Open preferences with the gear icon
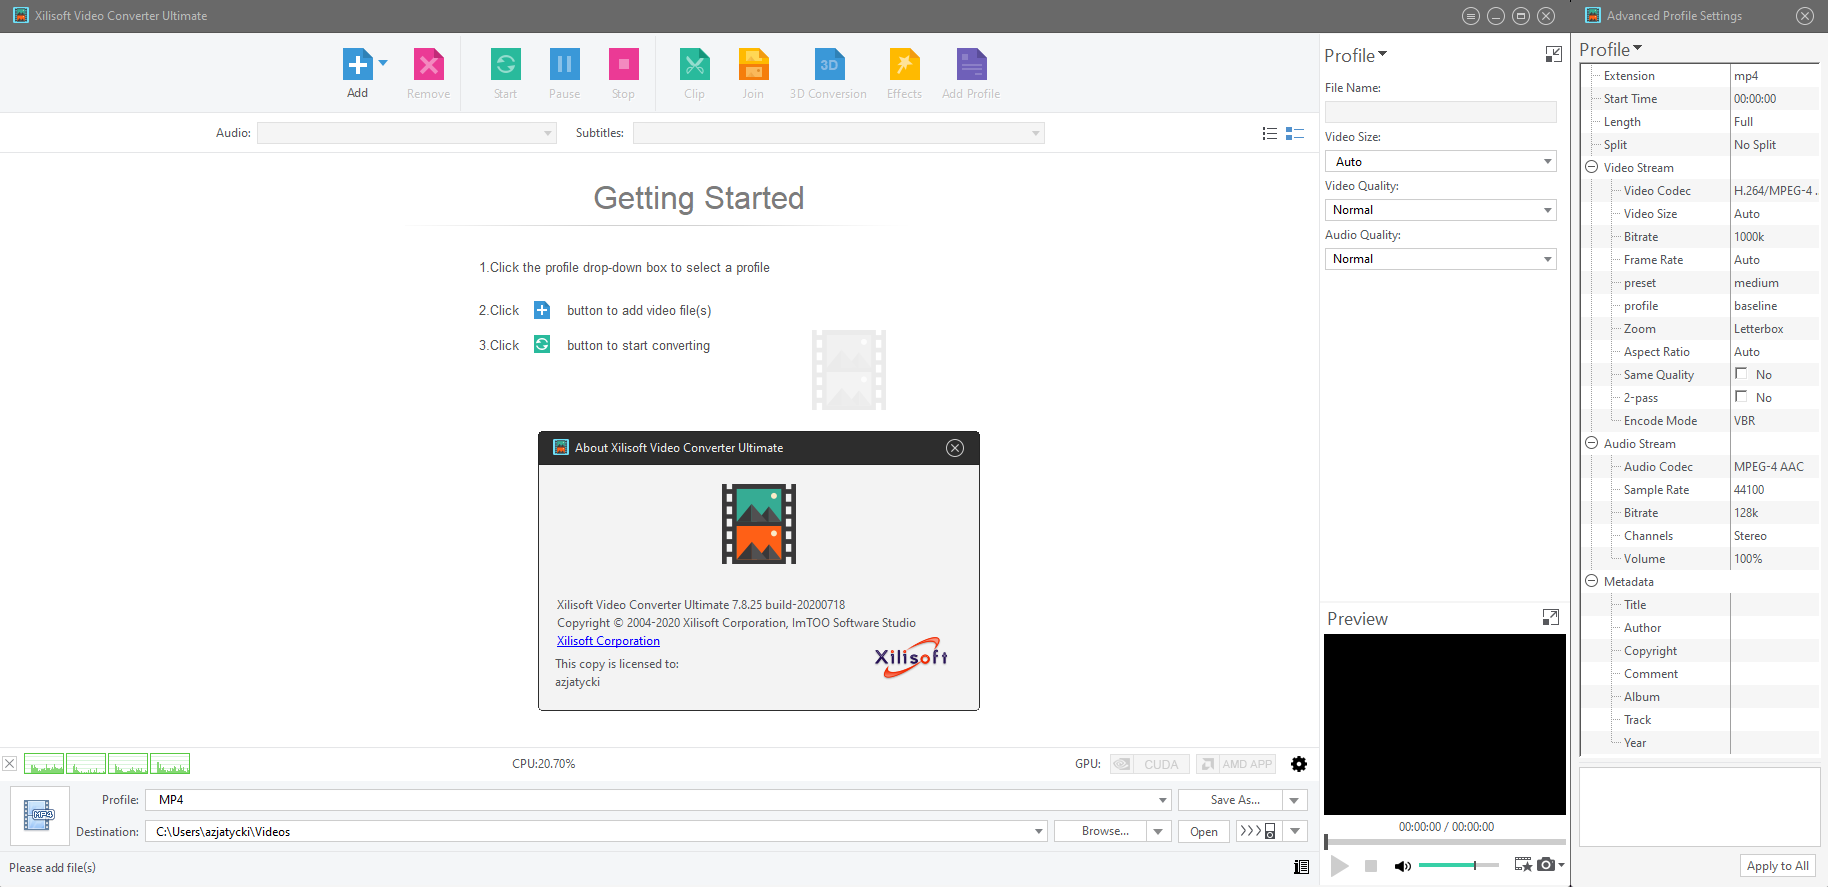Image resolution: width=1828 pixels, height=887 pixels. 1299,764
